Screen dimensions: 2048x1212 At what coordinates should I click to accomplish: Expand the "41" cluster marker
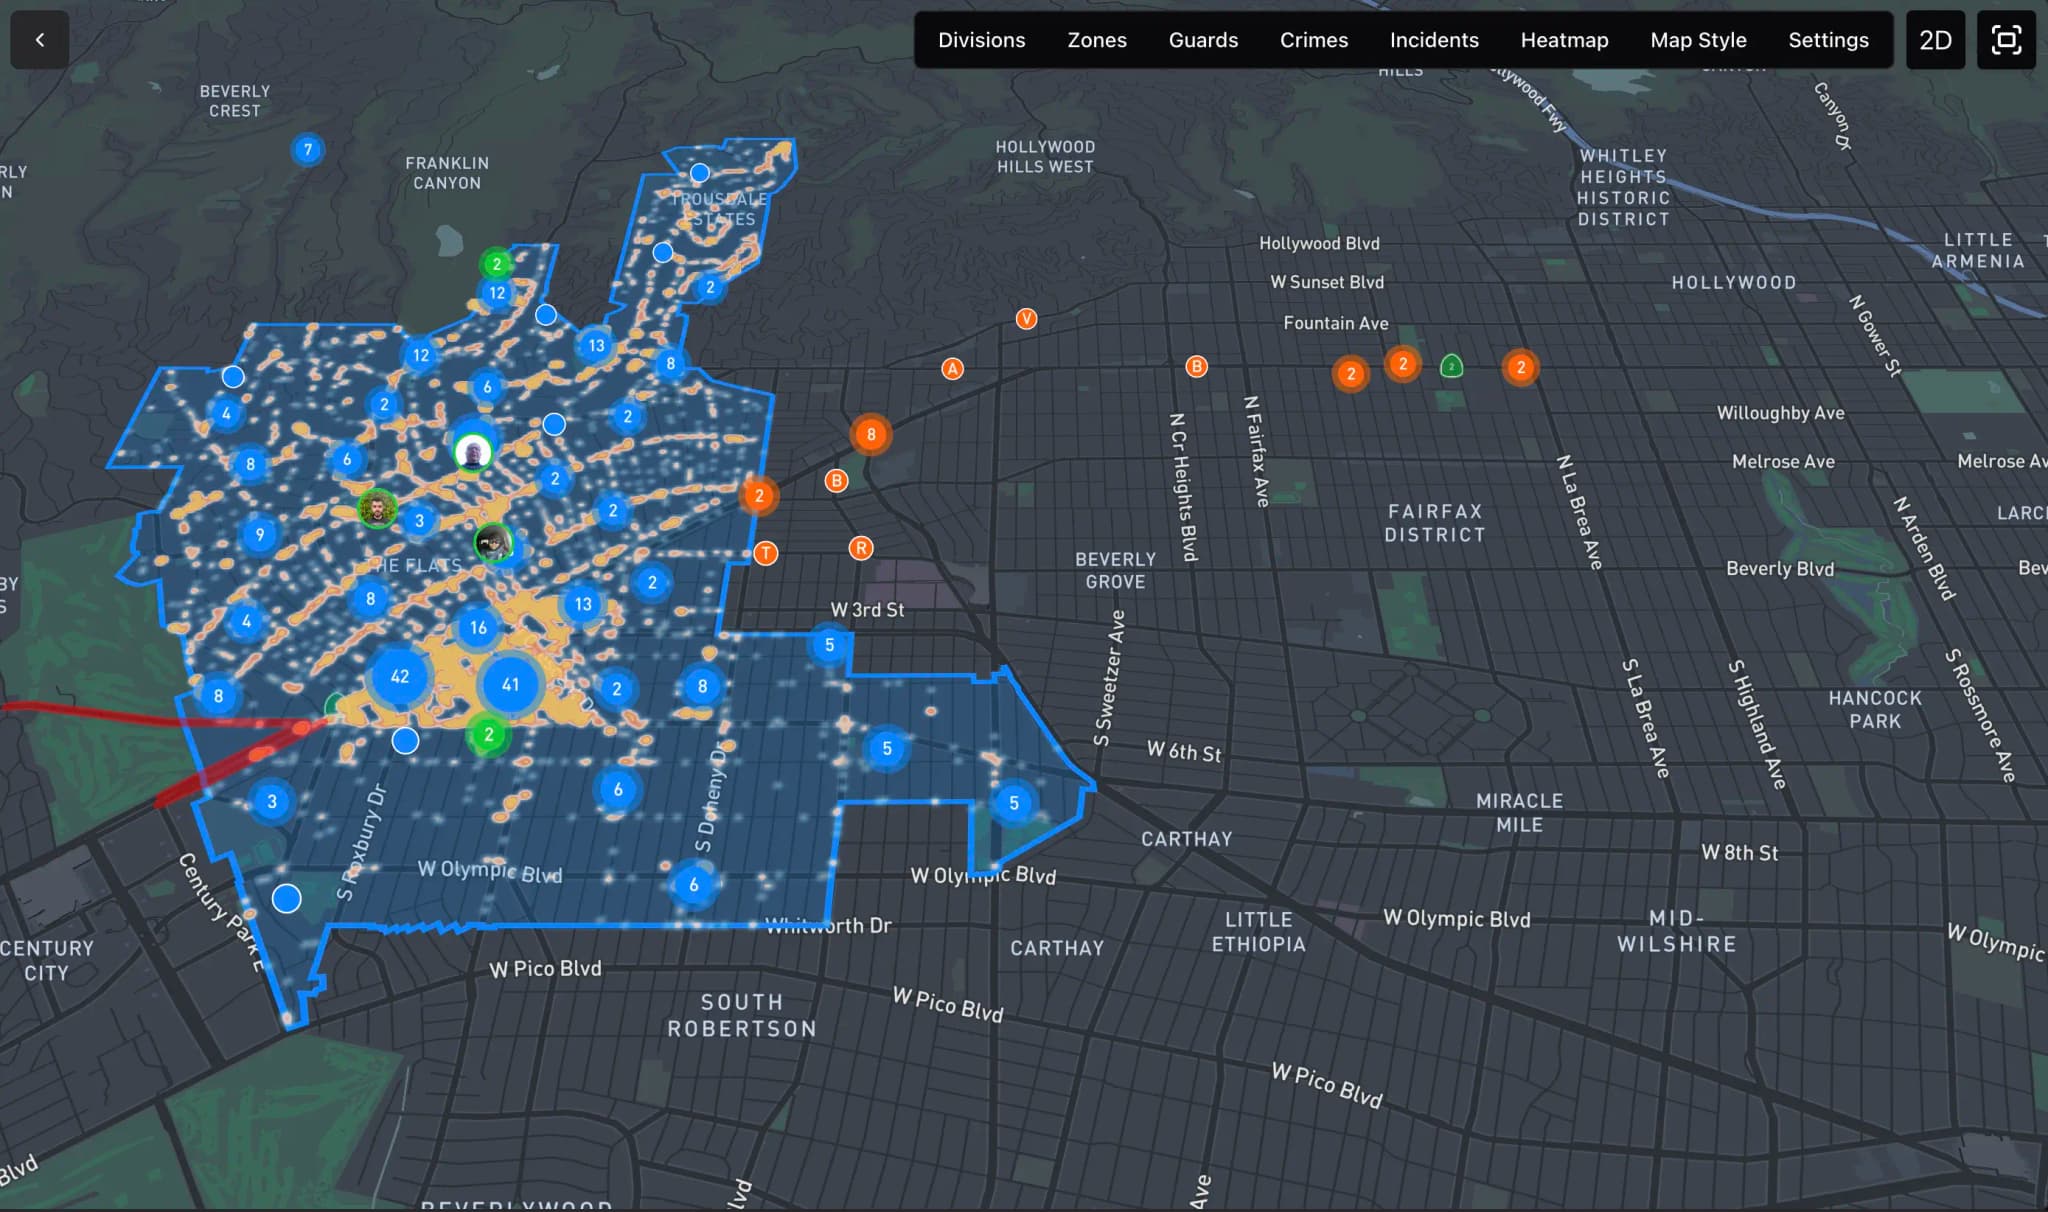pyautogui.click(x=510, y=684)
